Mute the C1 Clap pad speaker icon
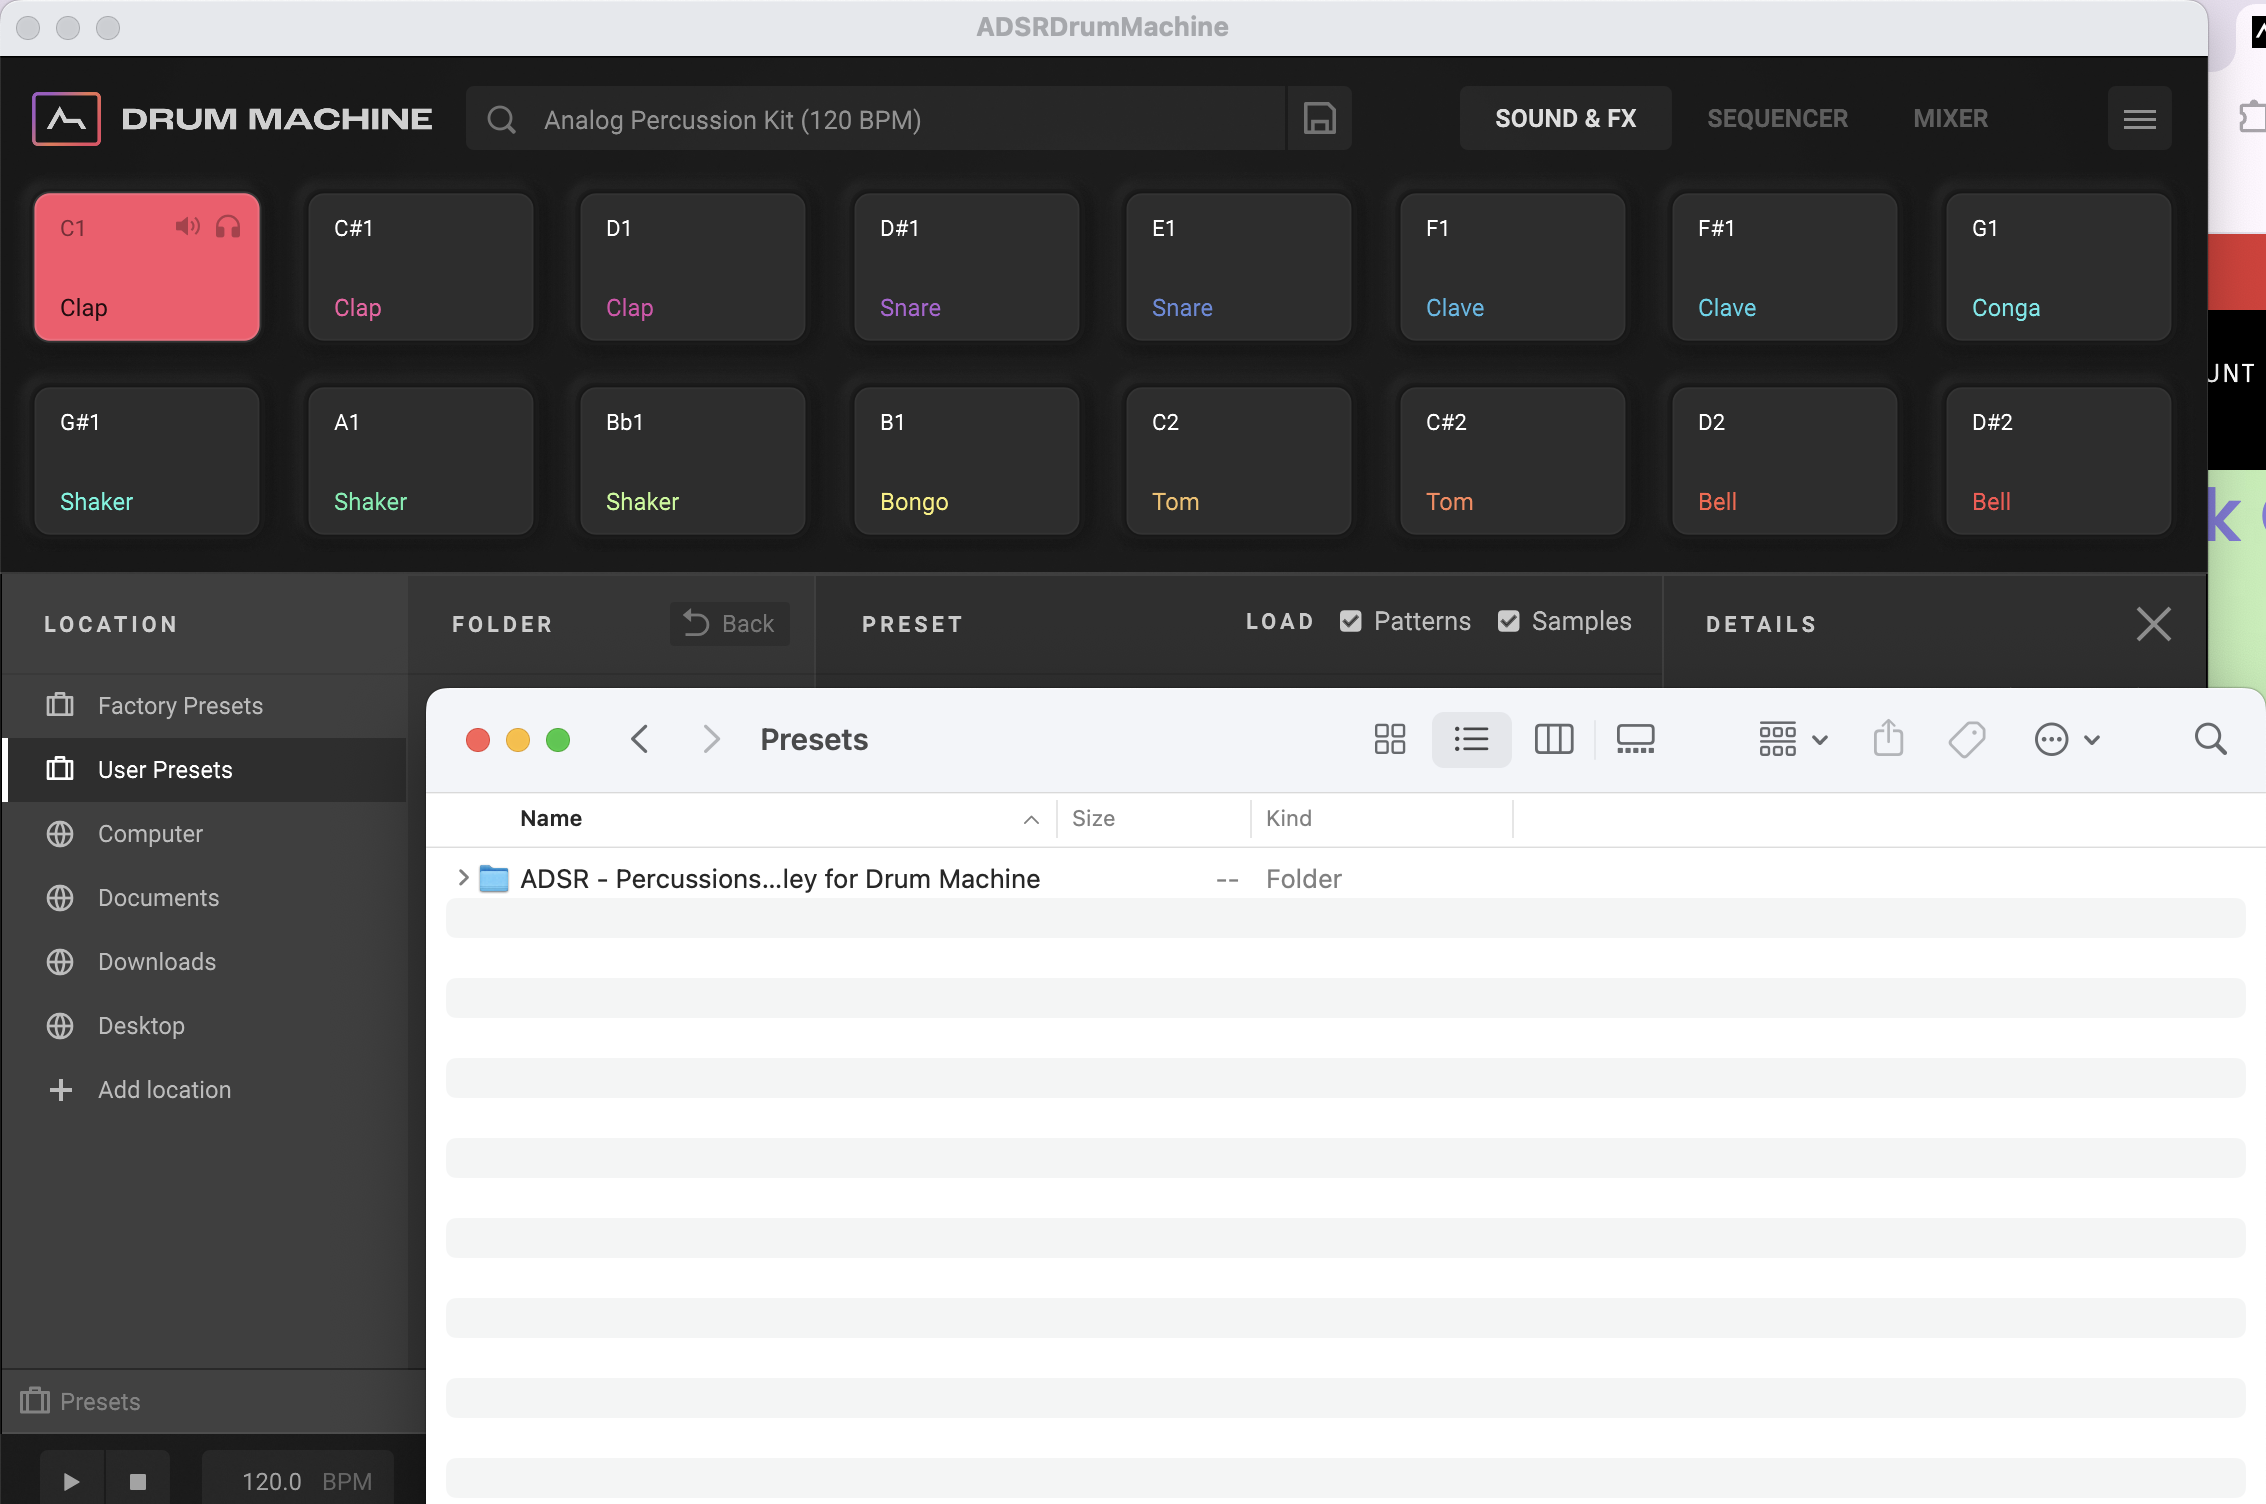The image size is (2266, 1504). pos(187,227)
